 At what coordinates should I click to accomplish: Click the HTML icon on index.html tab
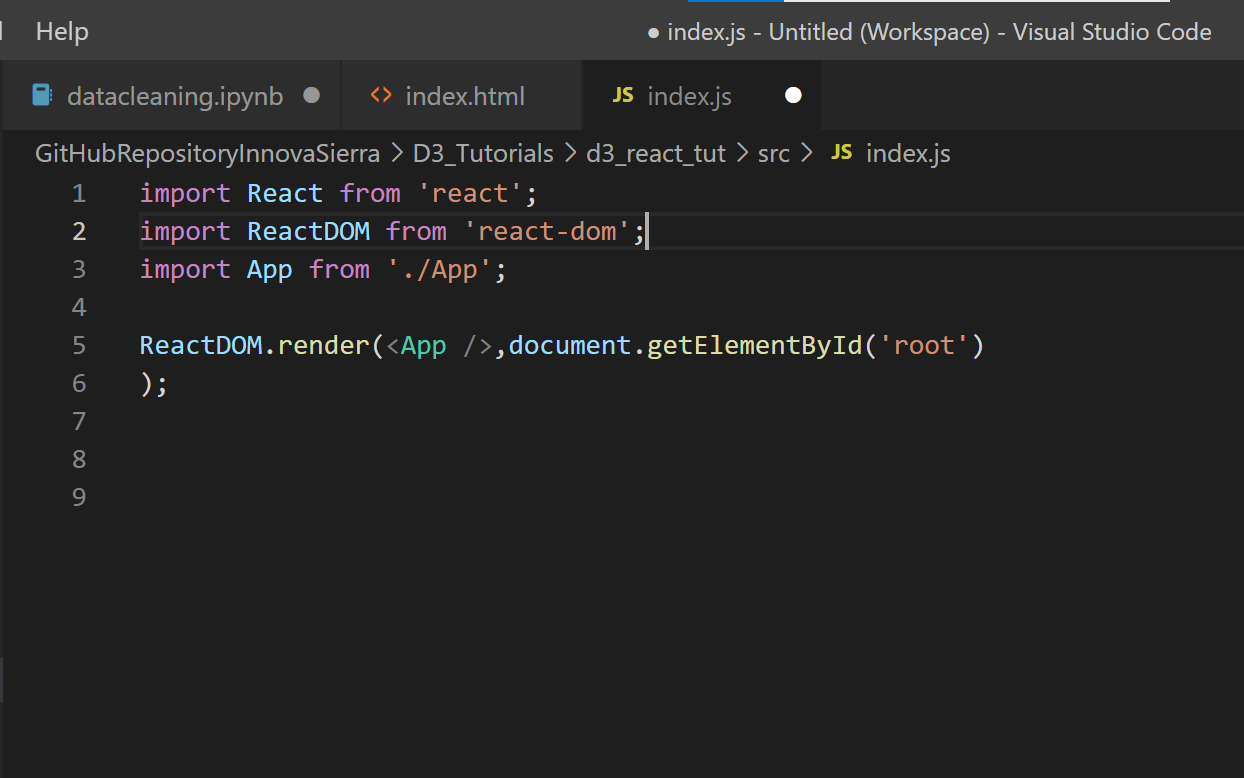pos(381,95)
